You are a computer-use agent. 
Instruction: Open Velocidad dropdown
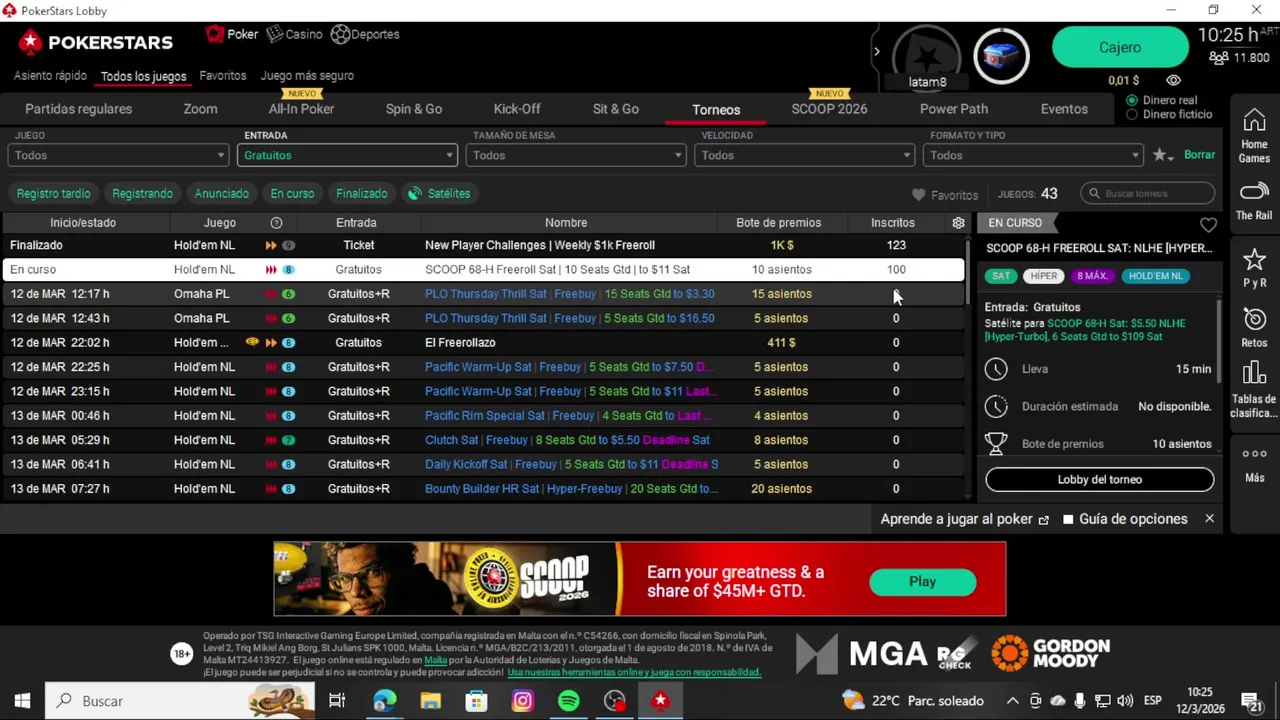point(805,155)
